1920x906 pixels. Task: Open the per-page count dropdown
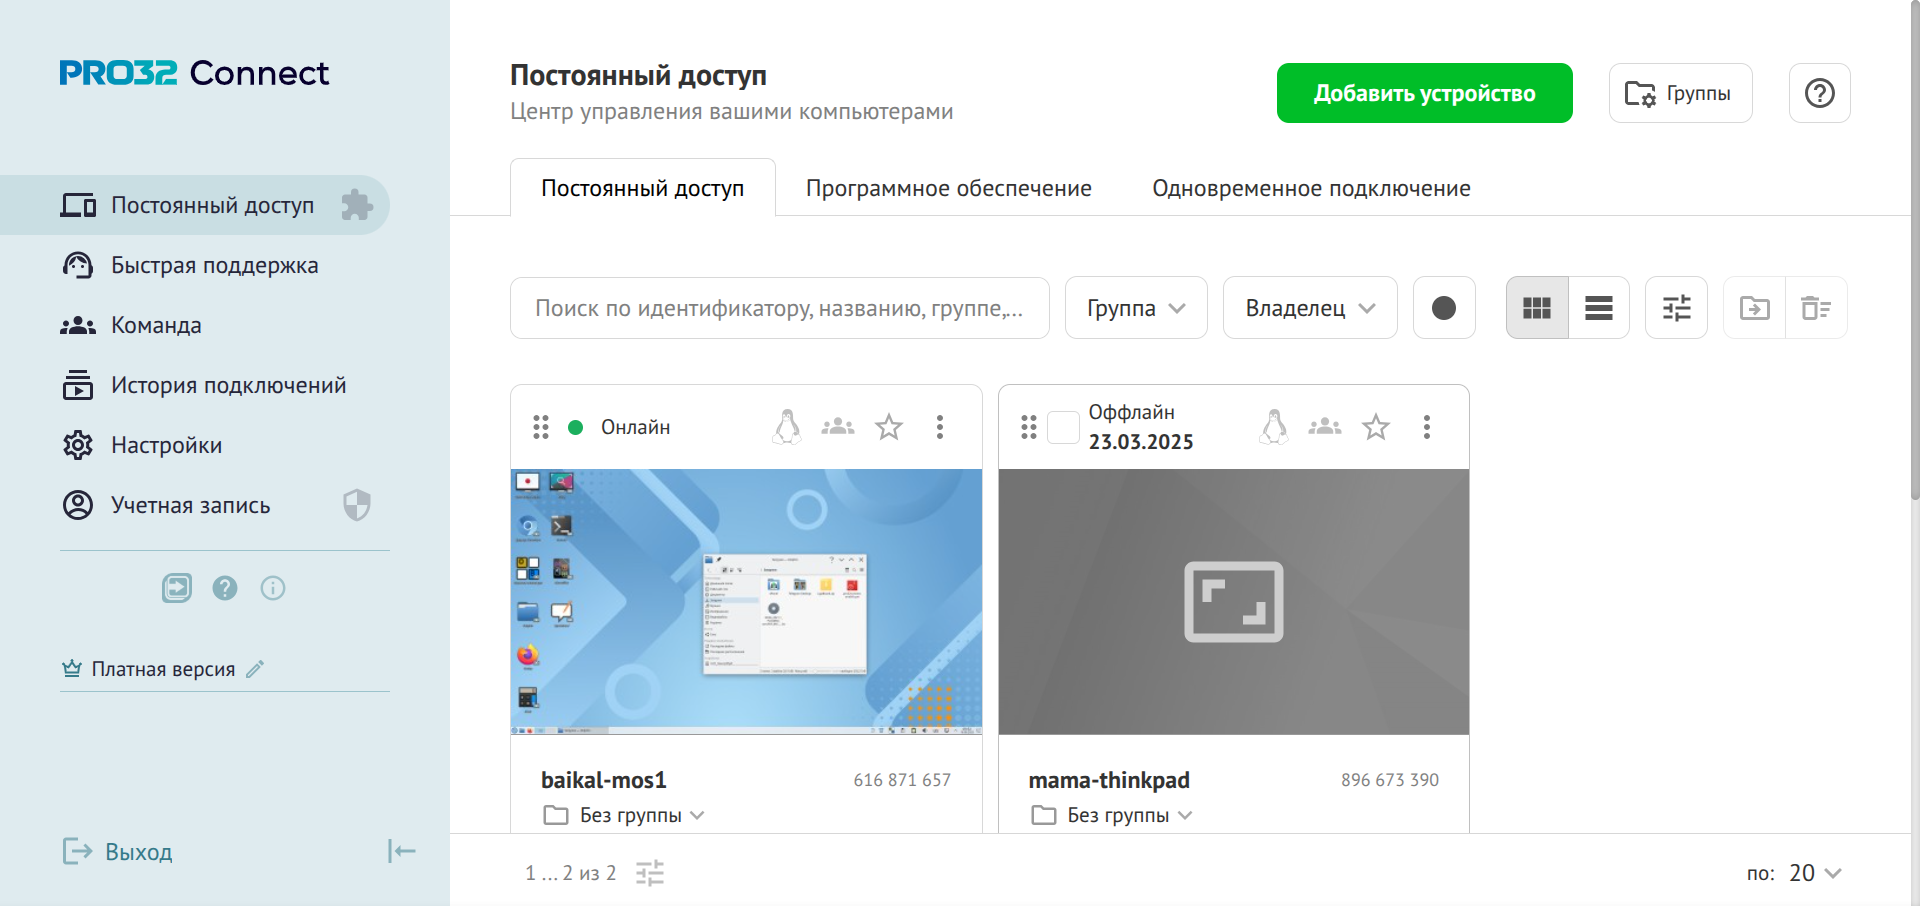1814,873
